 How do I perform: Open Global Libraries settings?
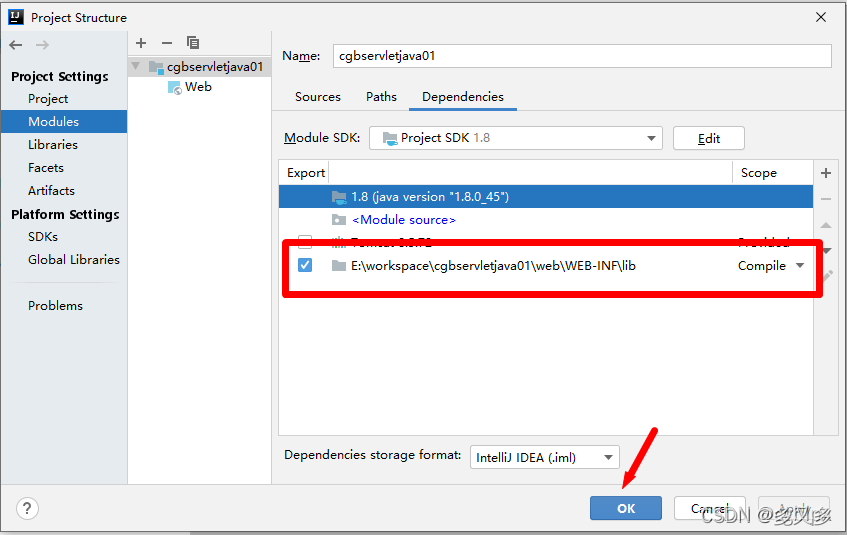tap(74, 260)
